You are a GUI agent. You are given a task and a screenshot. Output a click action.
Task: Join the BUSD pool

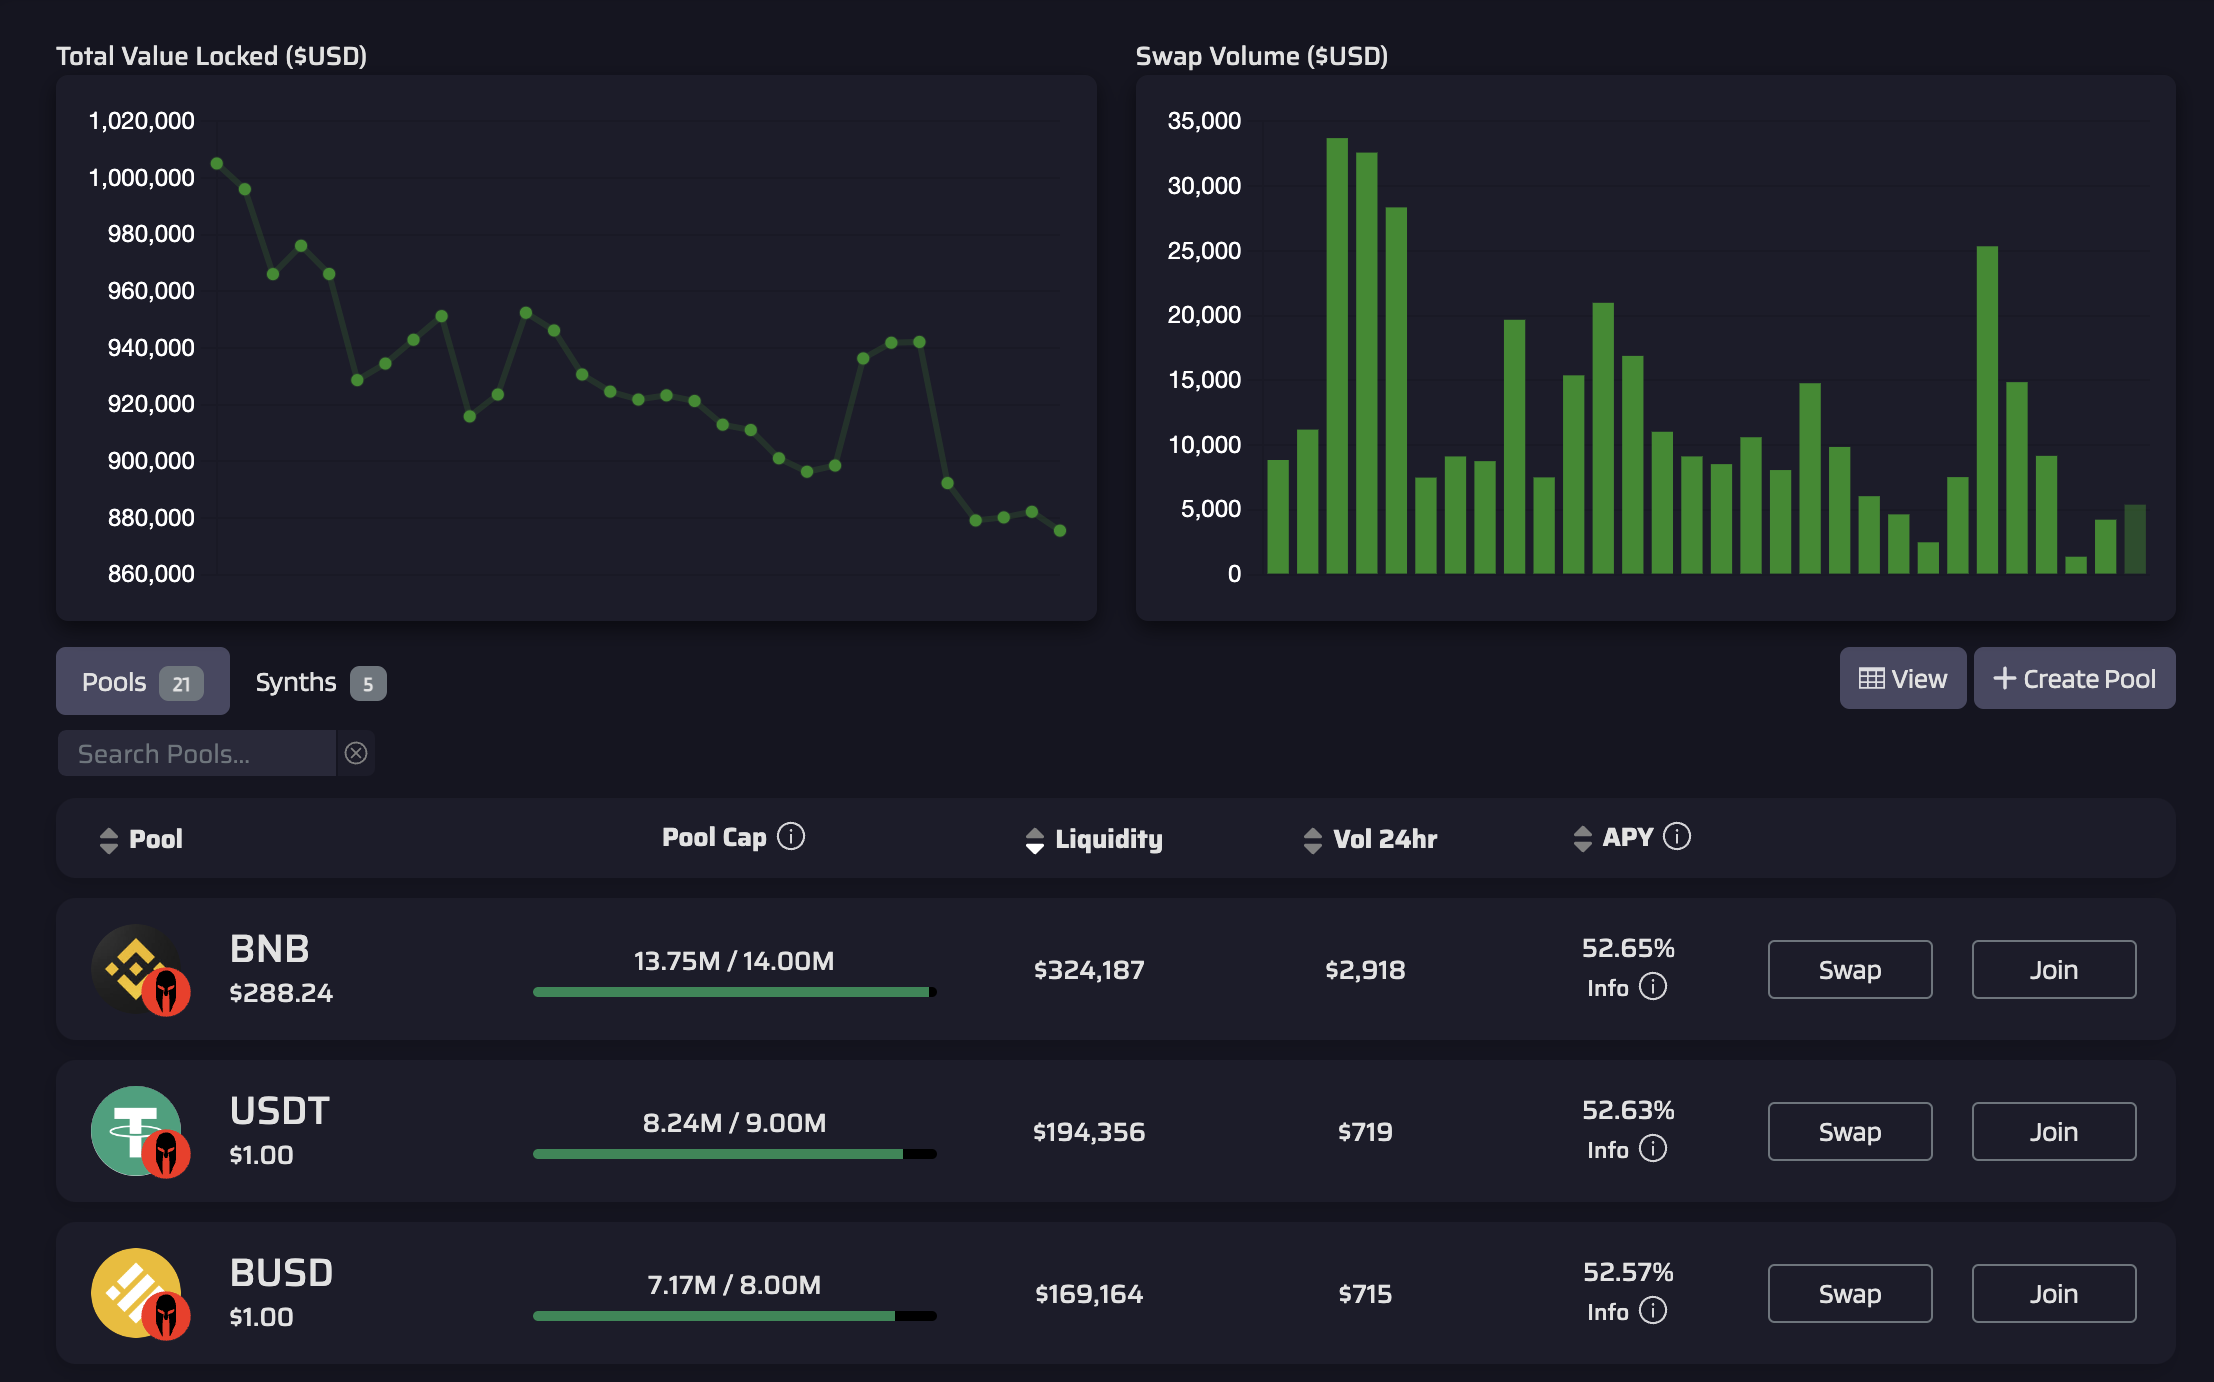2054,1293
